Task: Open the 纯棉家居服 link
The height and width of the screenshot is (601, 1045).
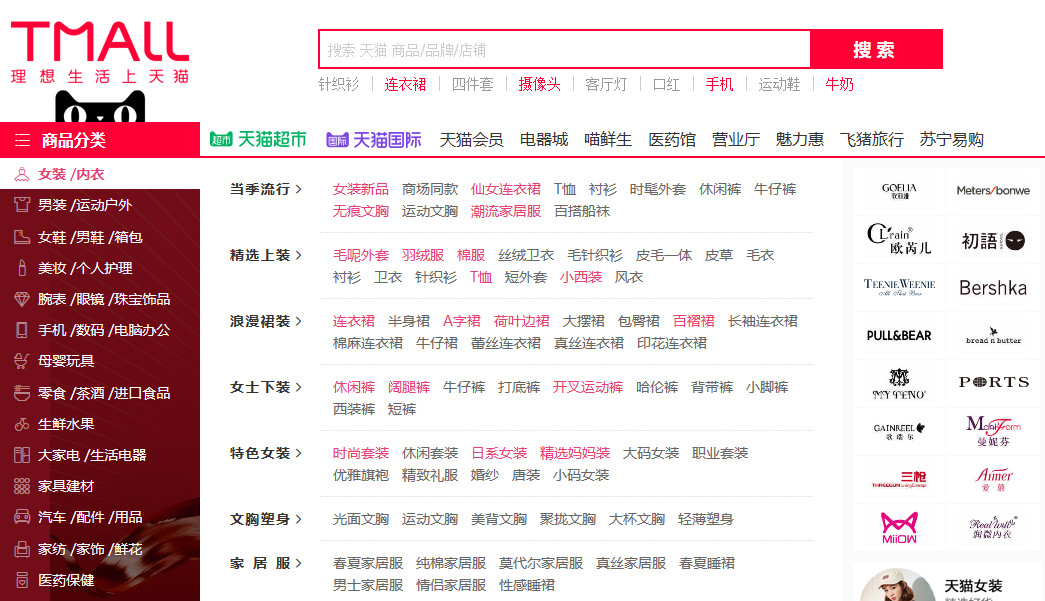Action: 451,563
